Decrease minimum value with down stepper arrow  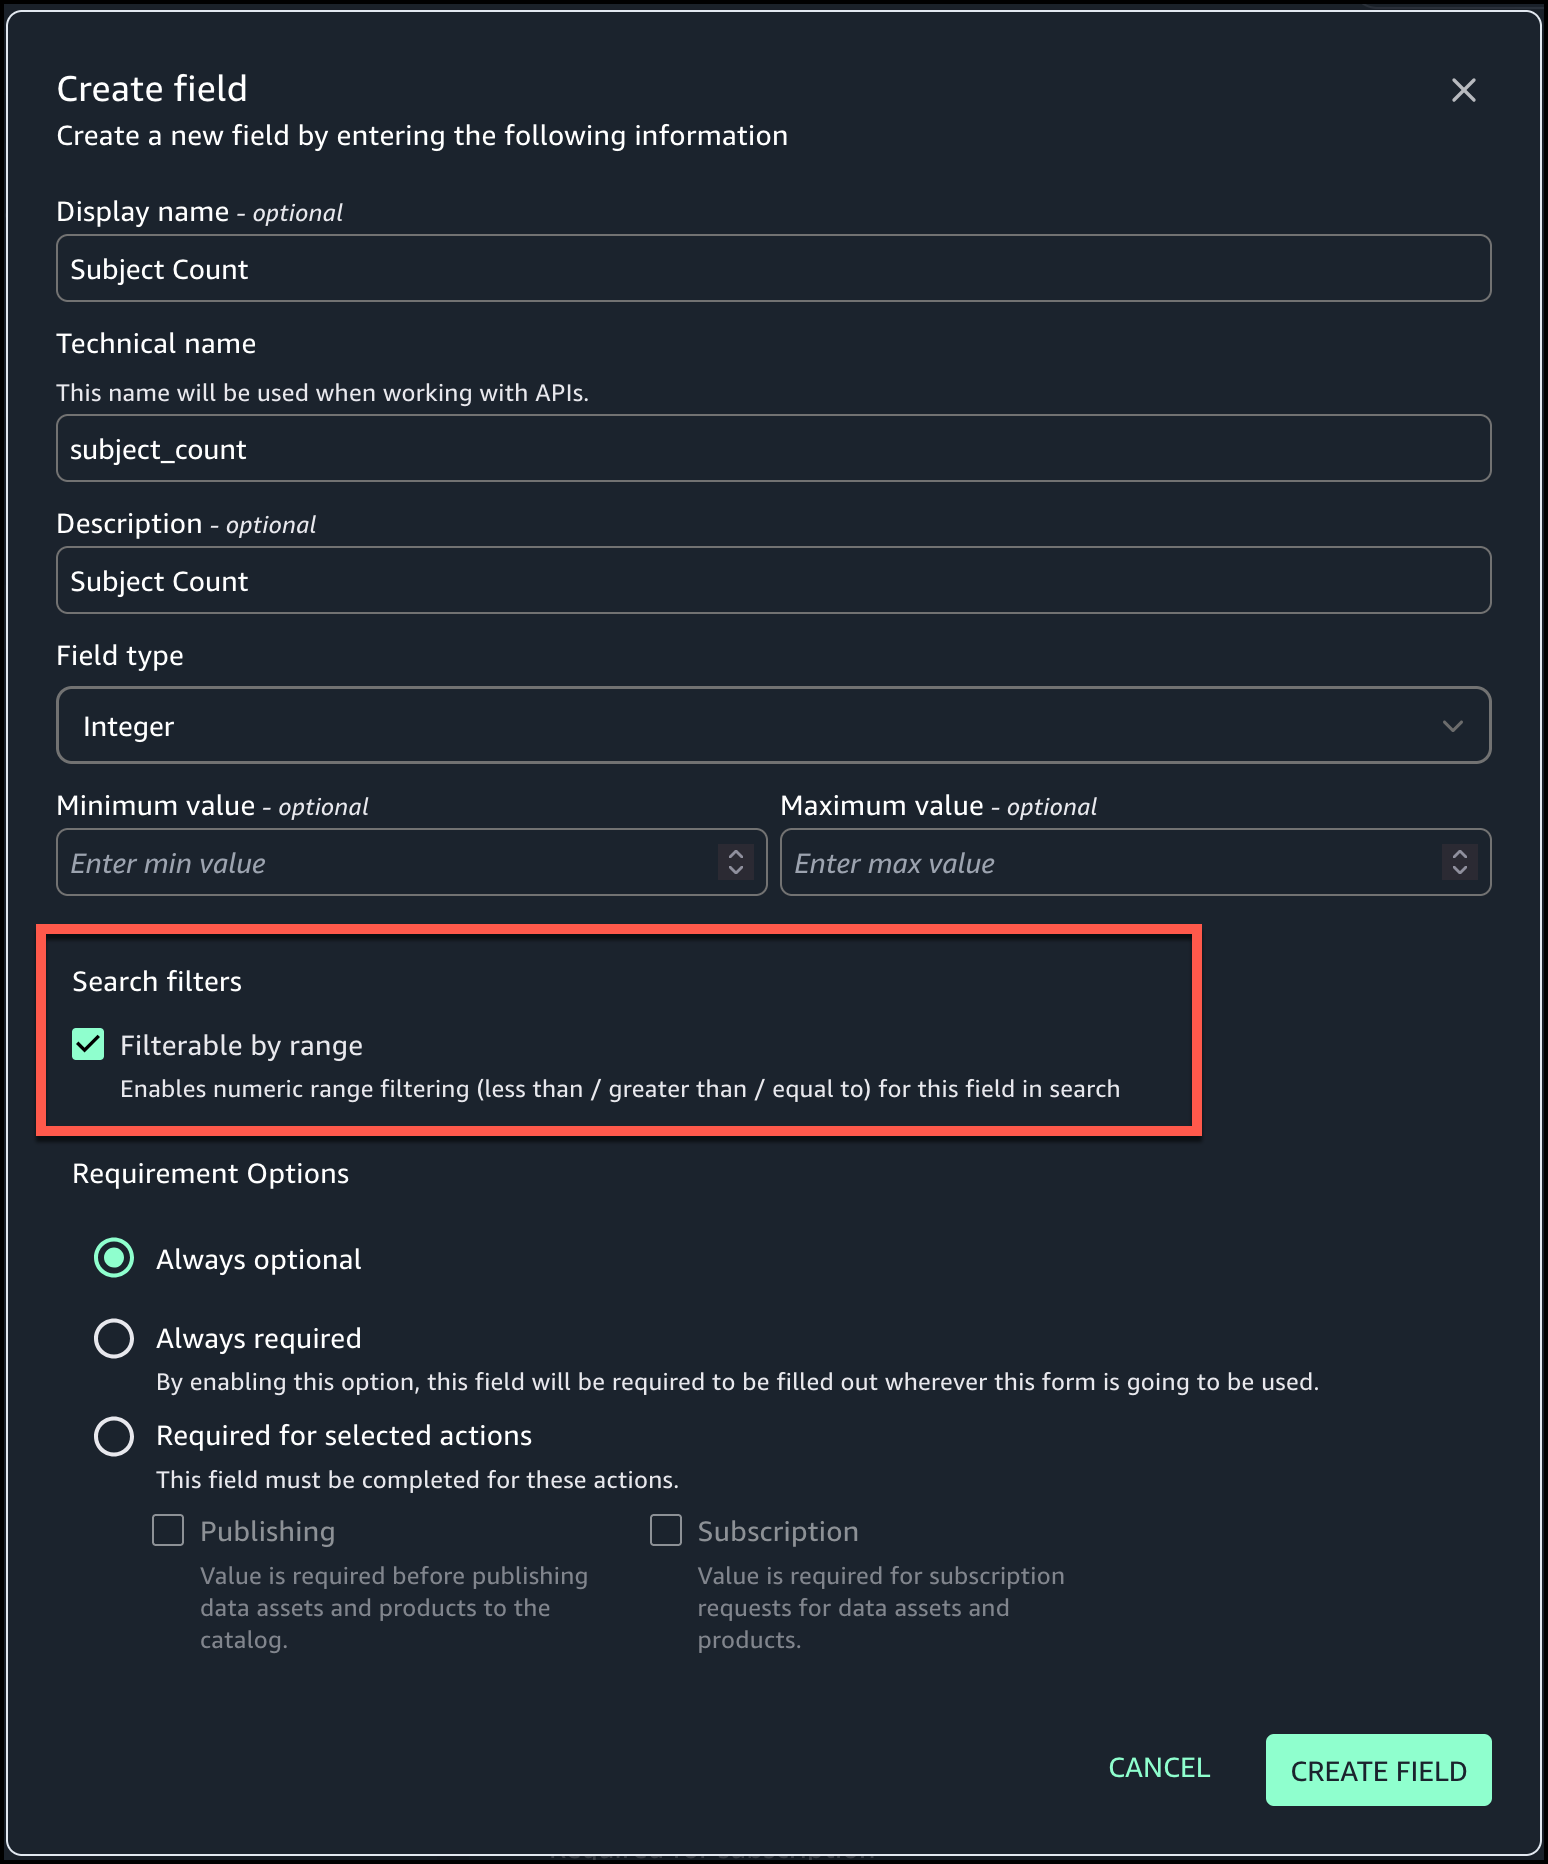736,871
